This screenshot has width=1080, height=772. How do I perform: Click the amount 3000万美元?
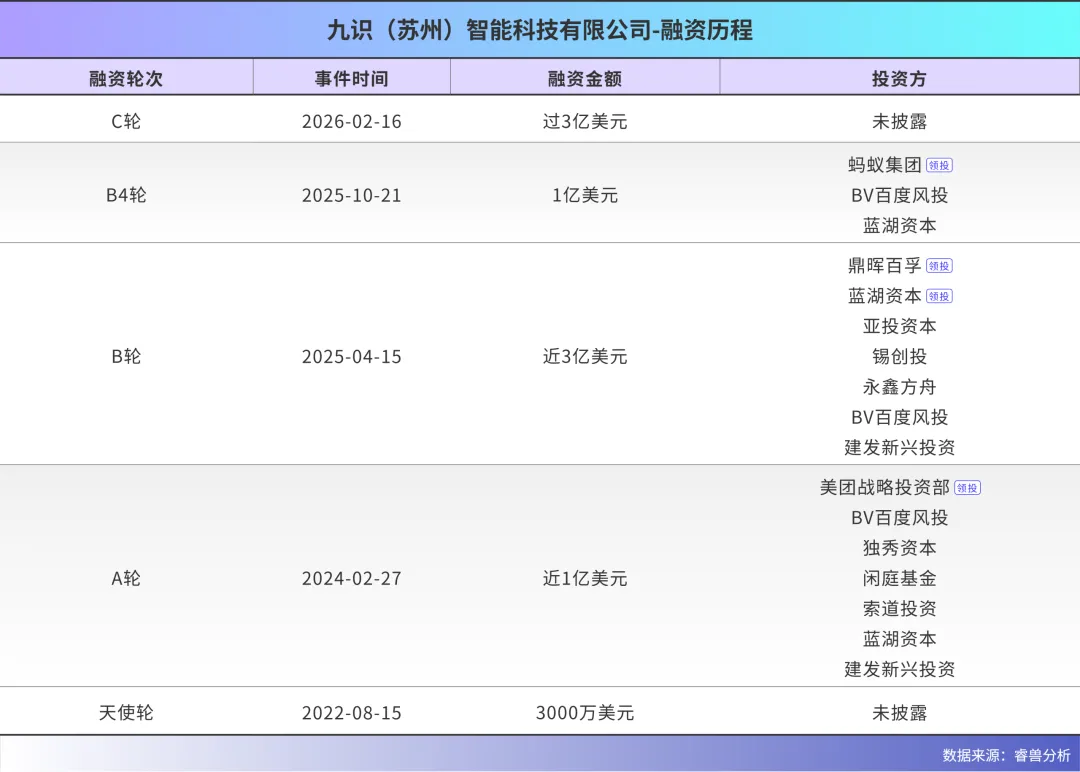tap(585, 712)
